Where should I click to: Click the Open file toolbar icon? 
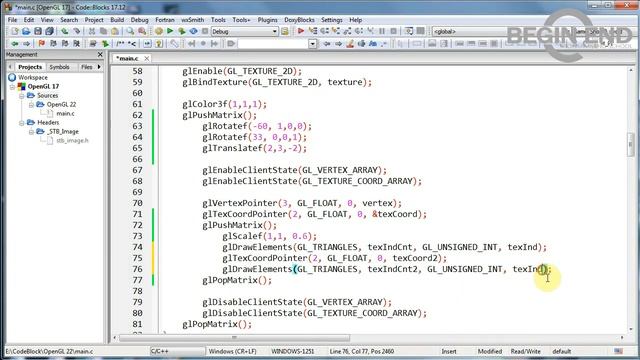(x=26, y=31)
